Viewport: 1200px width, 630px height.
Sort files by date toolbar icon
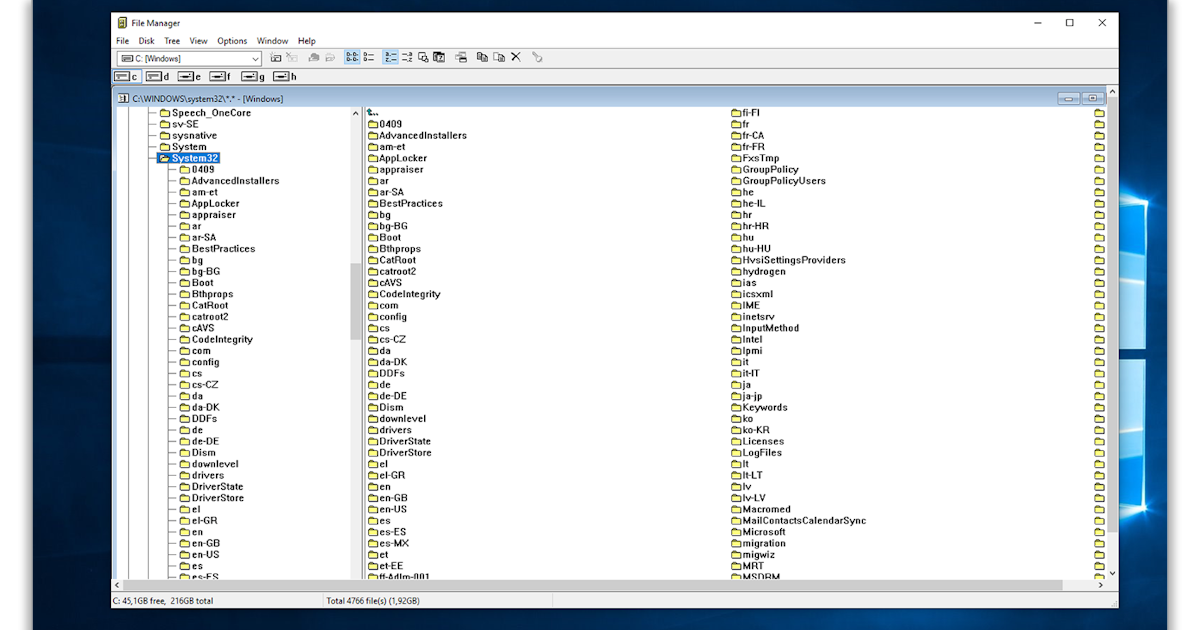click(438, 58)
